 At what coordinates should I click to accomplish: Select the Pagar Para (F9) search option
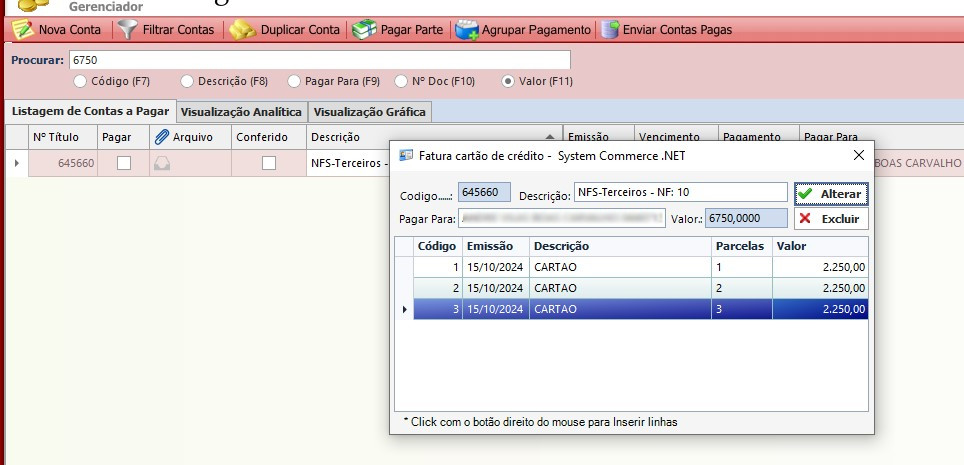coord(294,81)
